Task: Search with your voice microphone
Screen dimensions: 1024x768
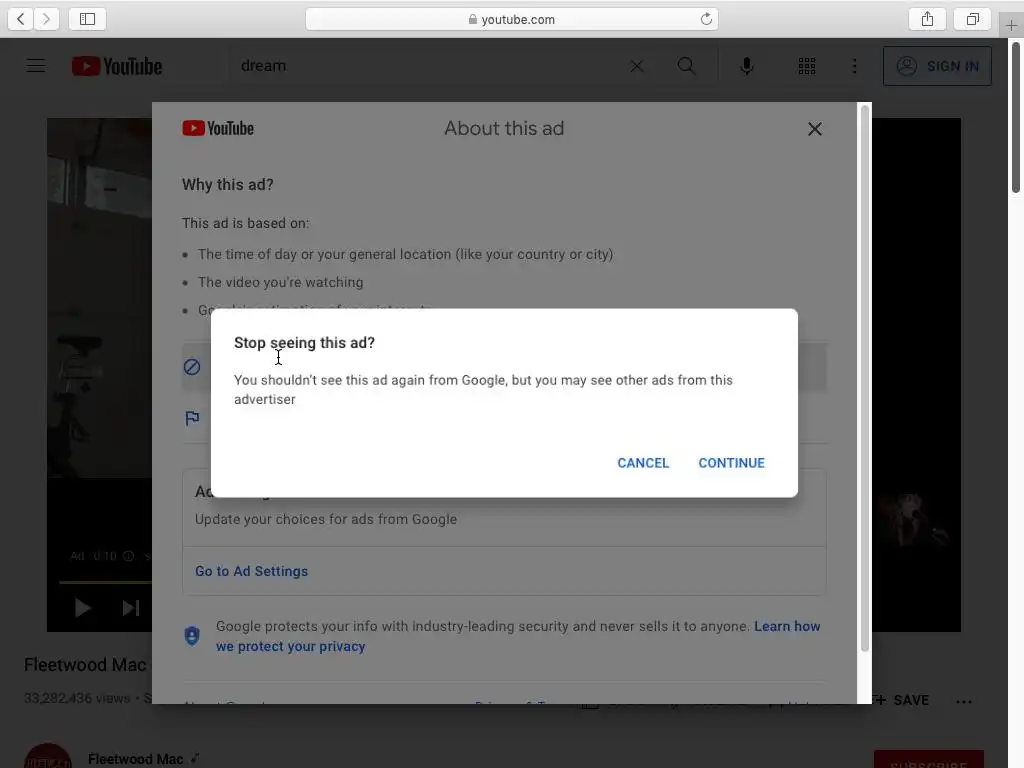Action: point(746,66)
